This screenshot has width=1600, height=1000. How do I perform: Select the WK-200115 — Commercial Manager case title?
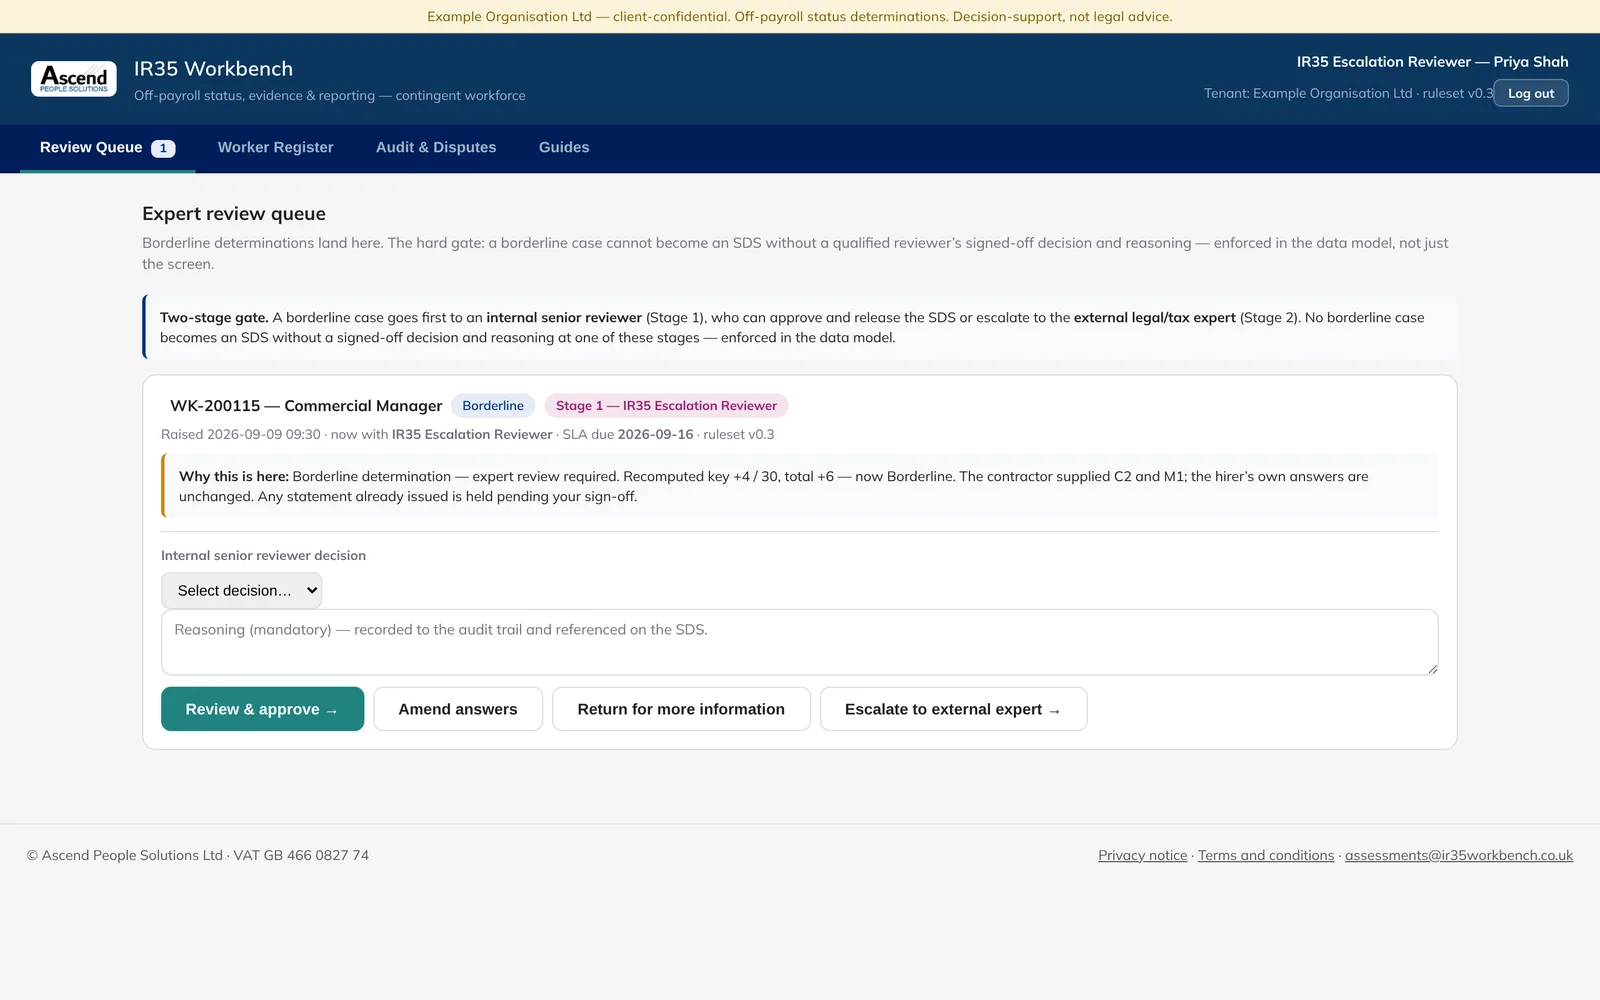306,406
